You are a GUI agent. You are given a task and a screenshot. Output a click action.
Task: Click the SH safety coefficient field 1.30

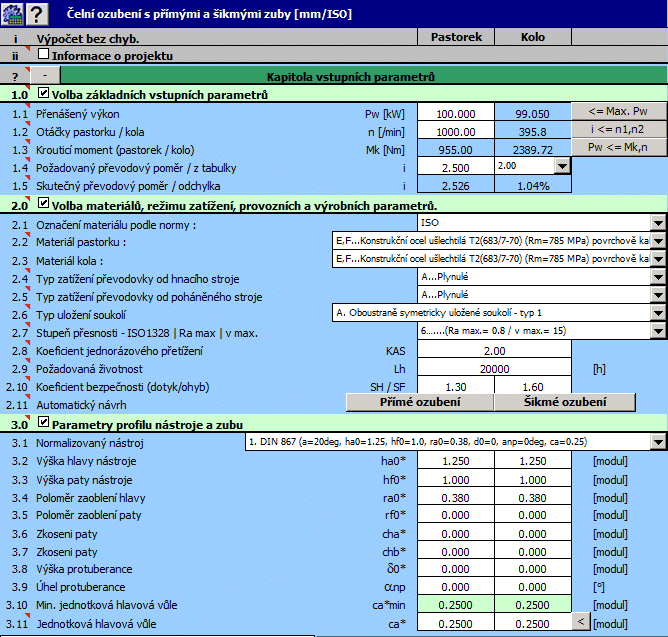click(455, 386)
